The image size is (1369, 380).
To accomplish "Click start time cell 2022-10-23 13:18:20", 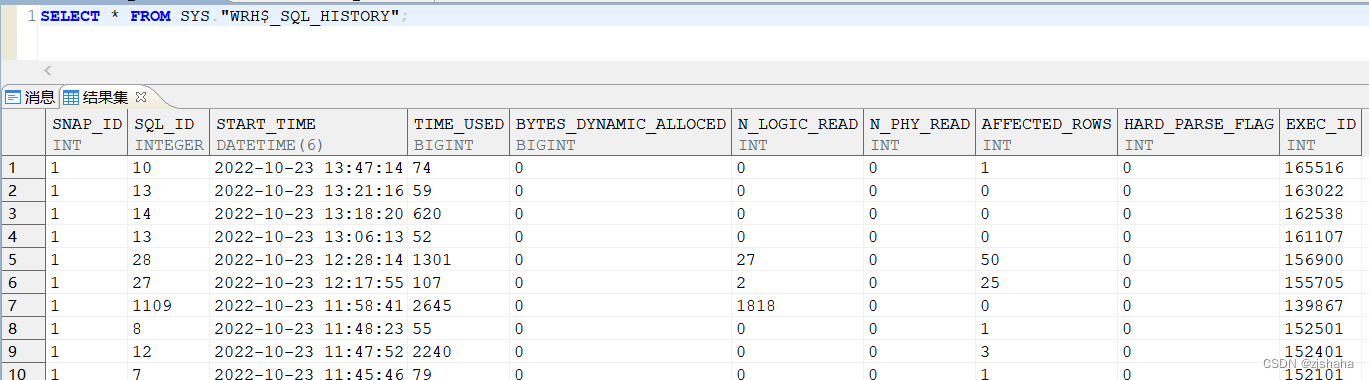I will [x=309, y=214].
